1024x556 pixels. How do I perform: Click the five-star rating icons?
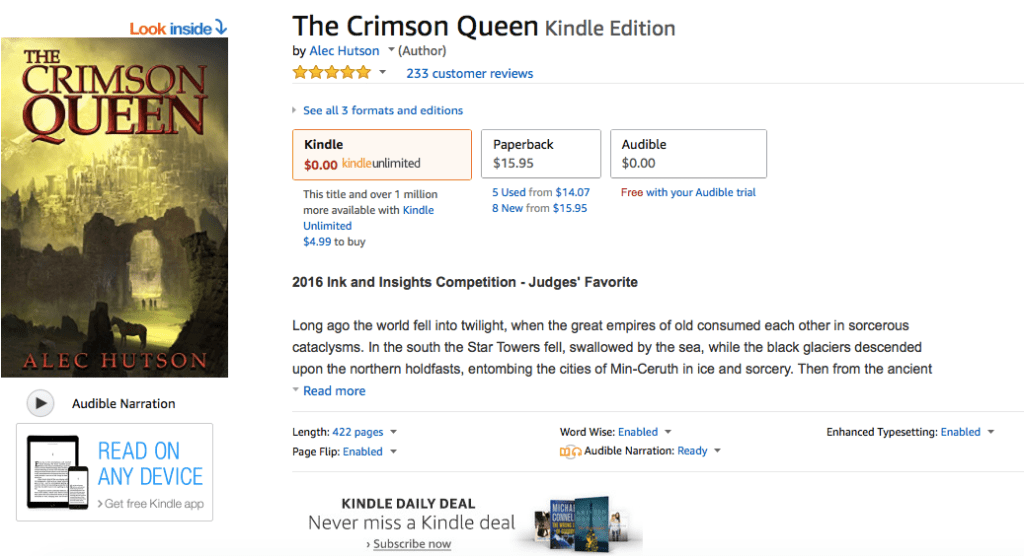point(331,73)
